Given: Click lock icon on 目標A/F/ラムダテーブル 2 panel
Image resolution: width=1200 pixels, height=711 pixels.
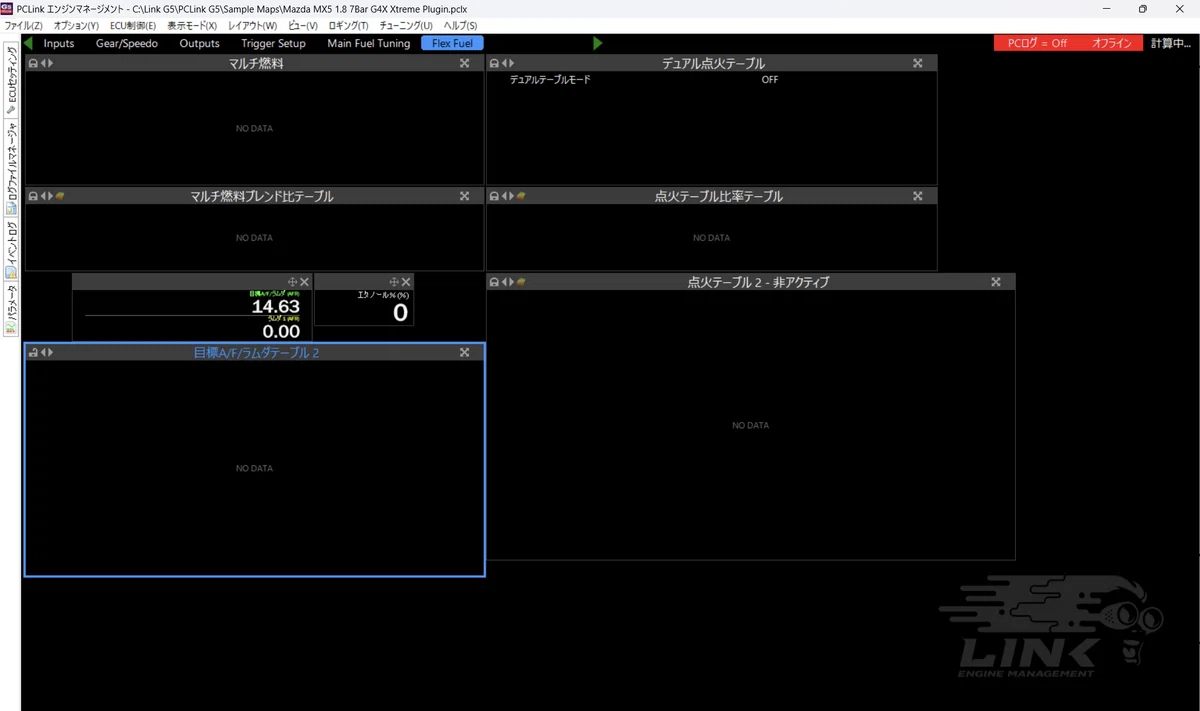Looking at the screenshot, I should pos(33,352).
